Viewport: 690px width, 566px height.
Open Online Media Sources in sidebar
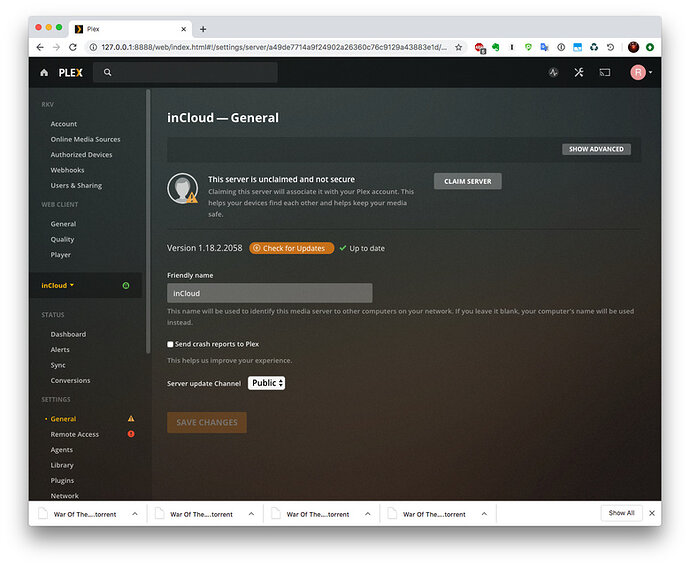click(x=85, y=140)
